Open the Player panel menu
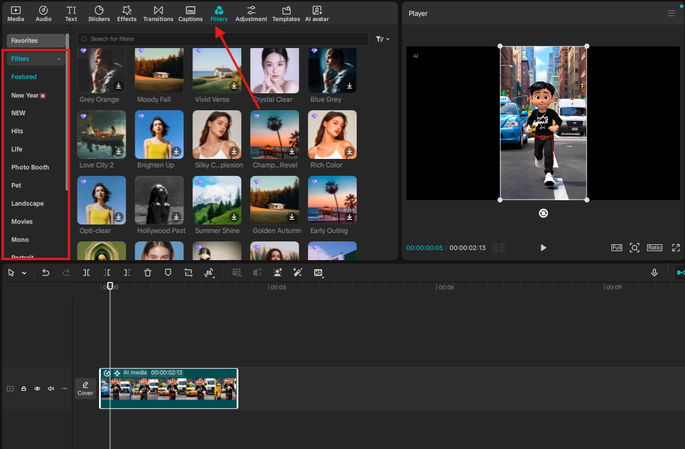This screenshot has width=685, height=449. (671, 14)
